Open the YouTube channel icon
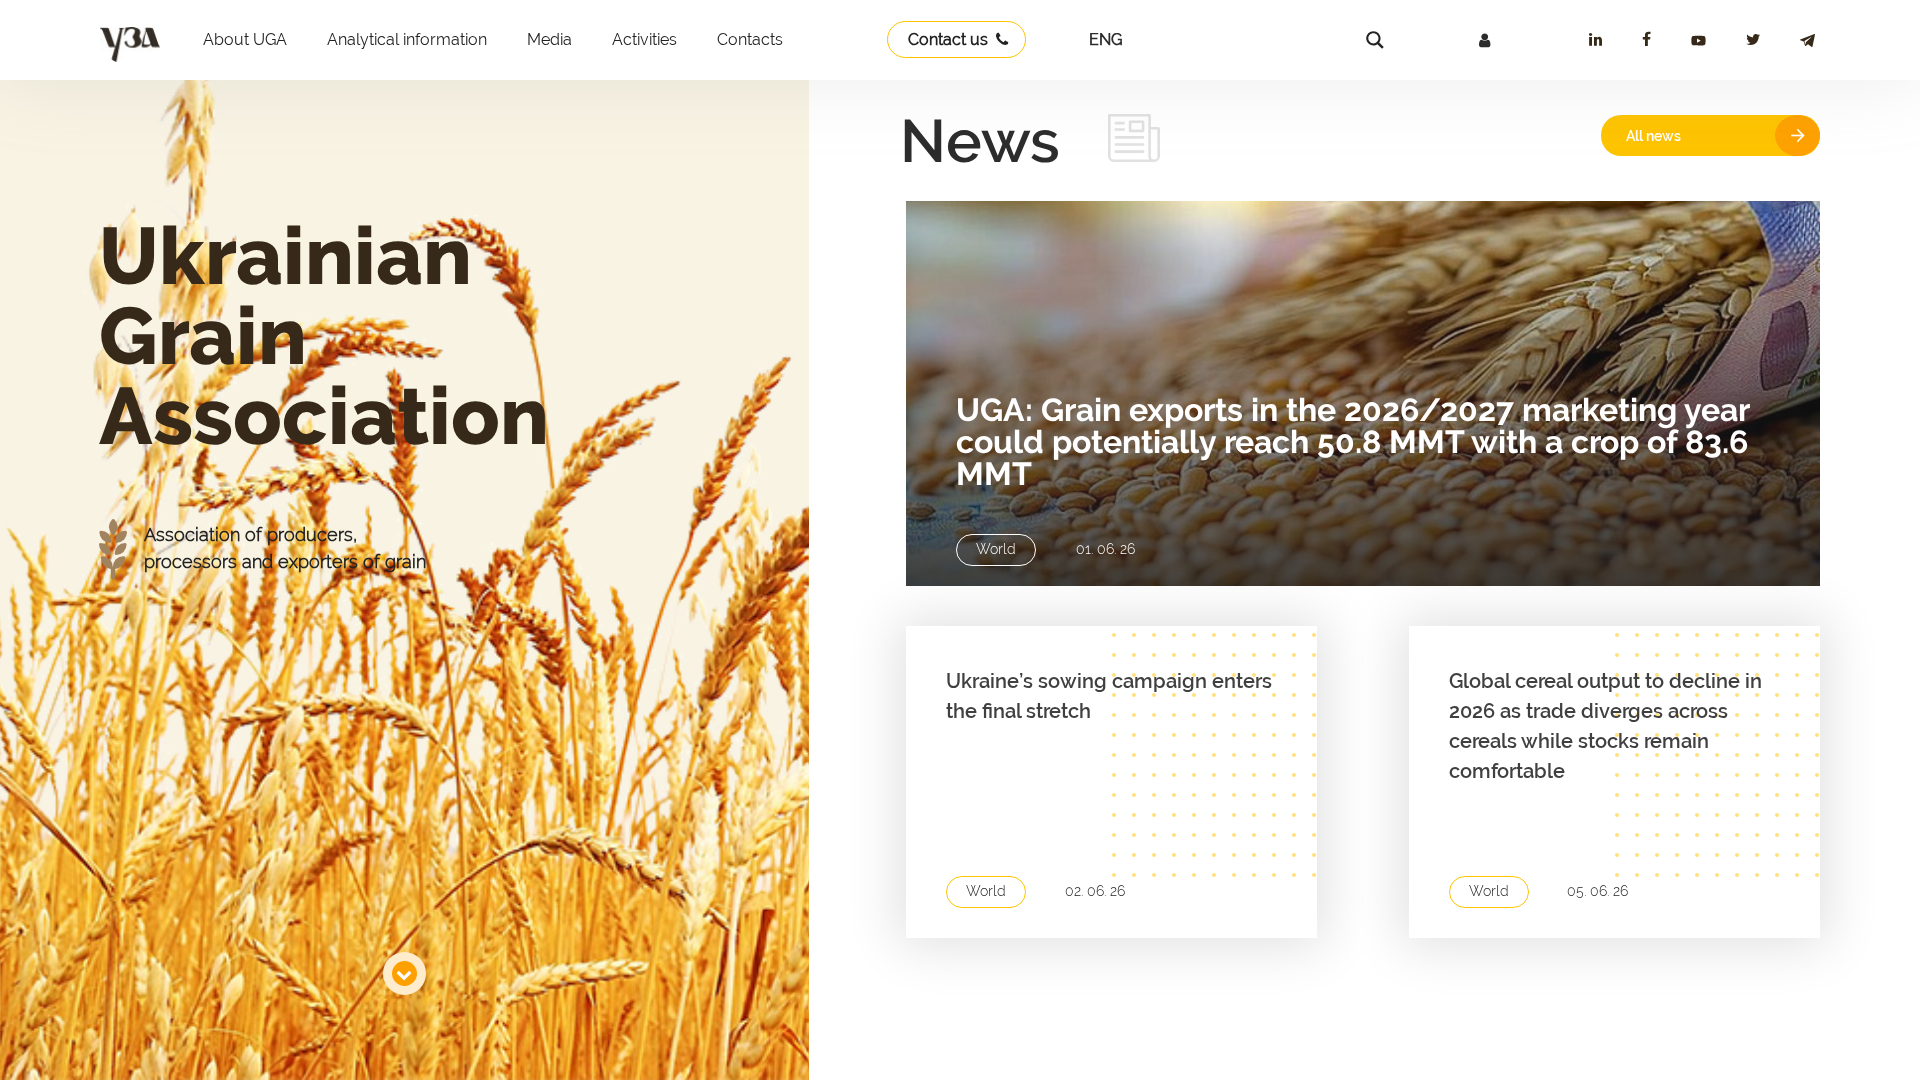Image resolution: width=1920 pixels, height=1080 pixels. (1698, 41)
